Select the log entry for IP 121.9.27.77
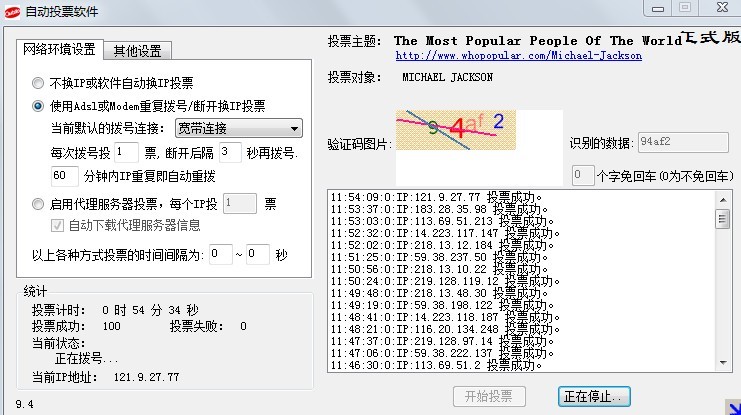 pyautogui.click(x=438, y=196)
